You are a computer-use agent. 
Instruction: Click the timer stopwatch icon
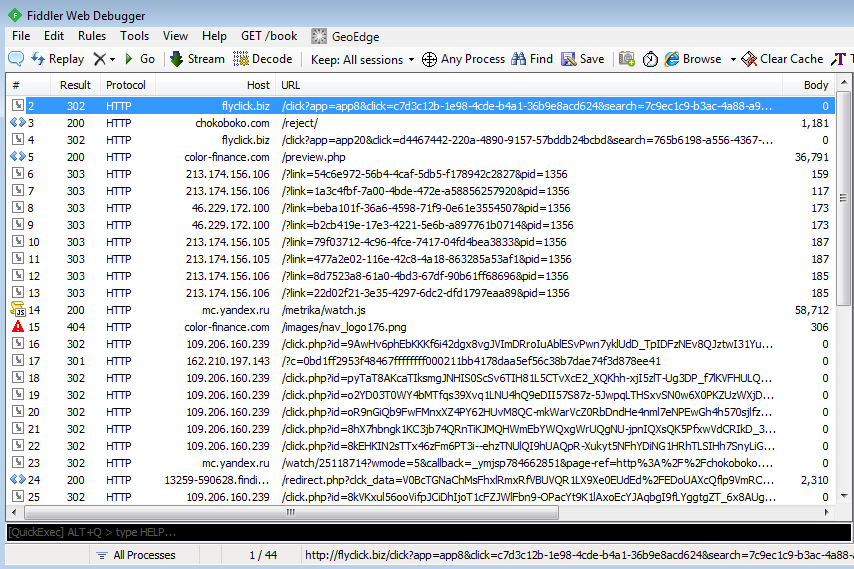coord(650,59)
